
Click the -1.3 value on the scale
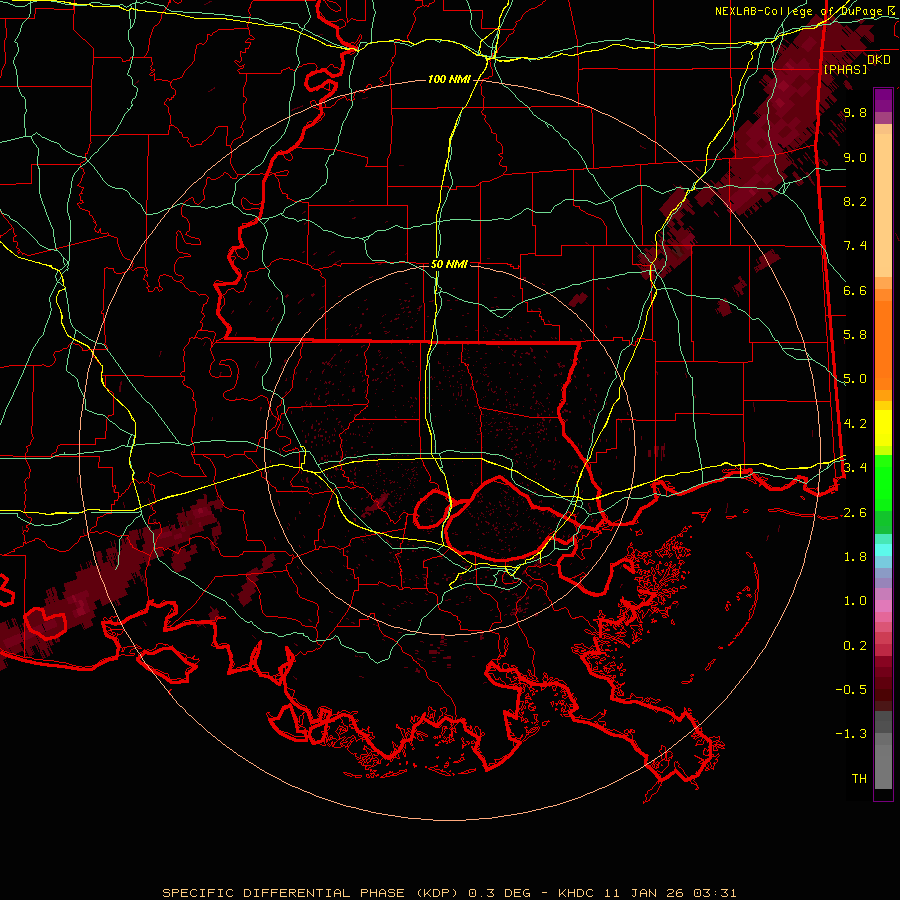click(851, 734)
